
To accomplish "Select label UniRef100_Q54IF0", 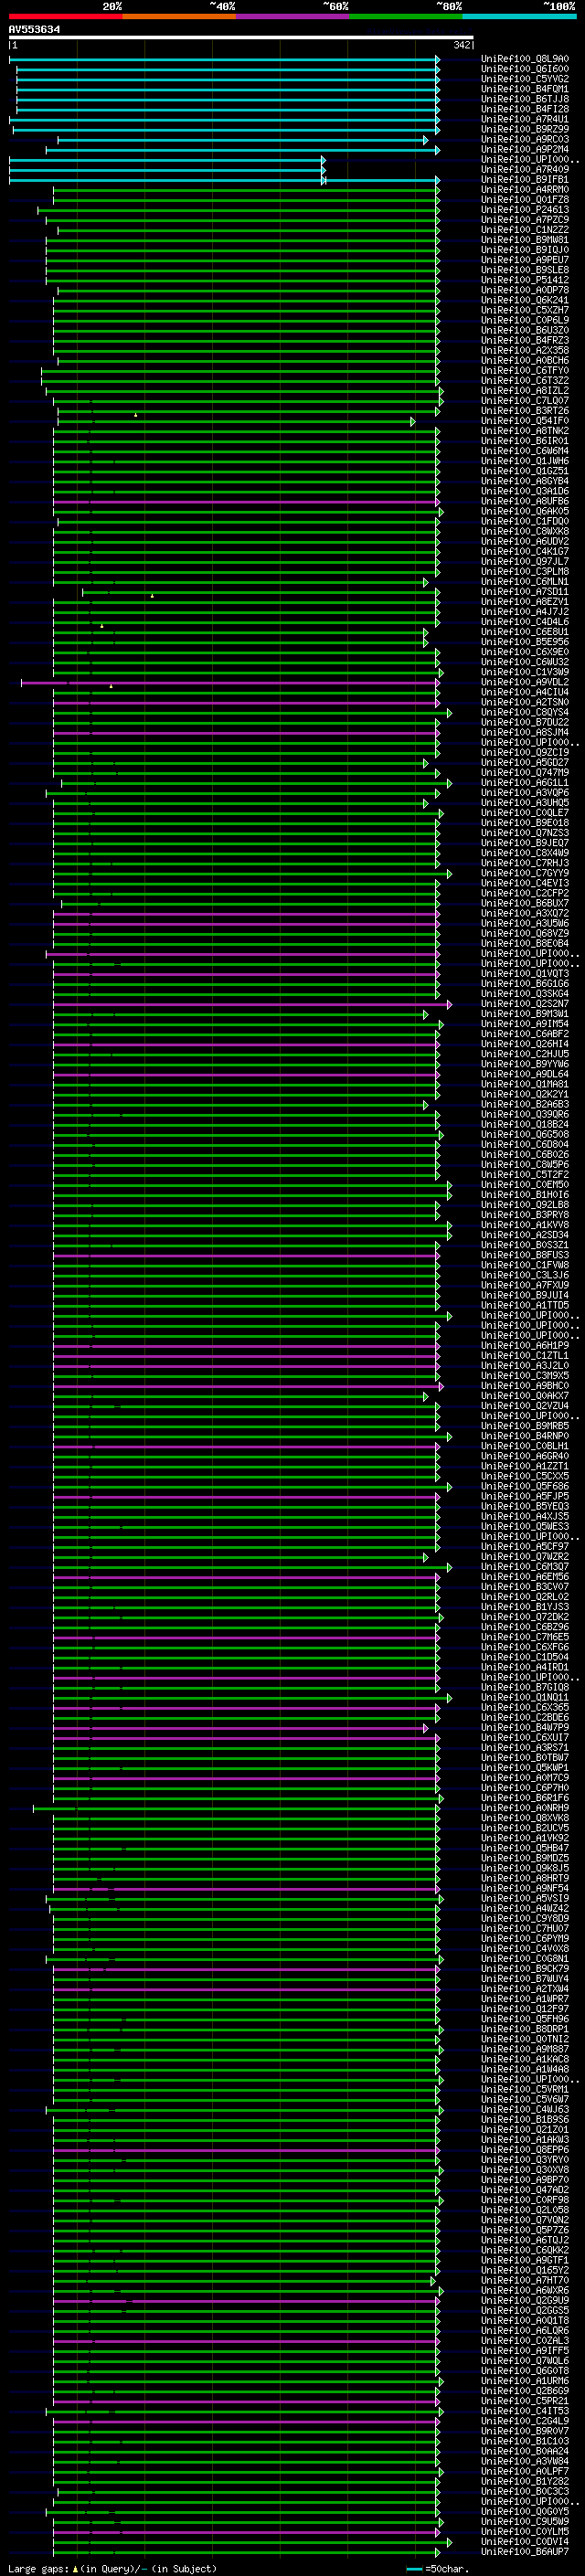I will 524,421.
